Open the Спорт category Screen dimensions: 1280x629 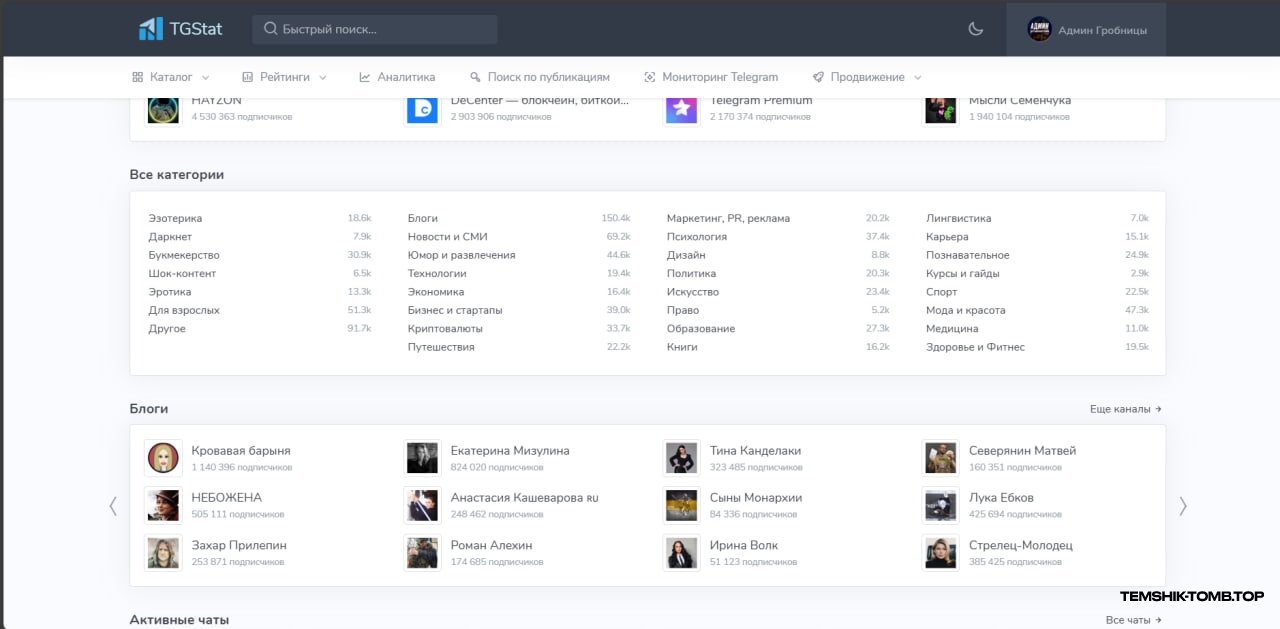pos(941,292)
